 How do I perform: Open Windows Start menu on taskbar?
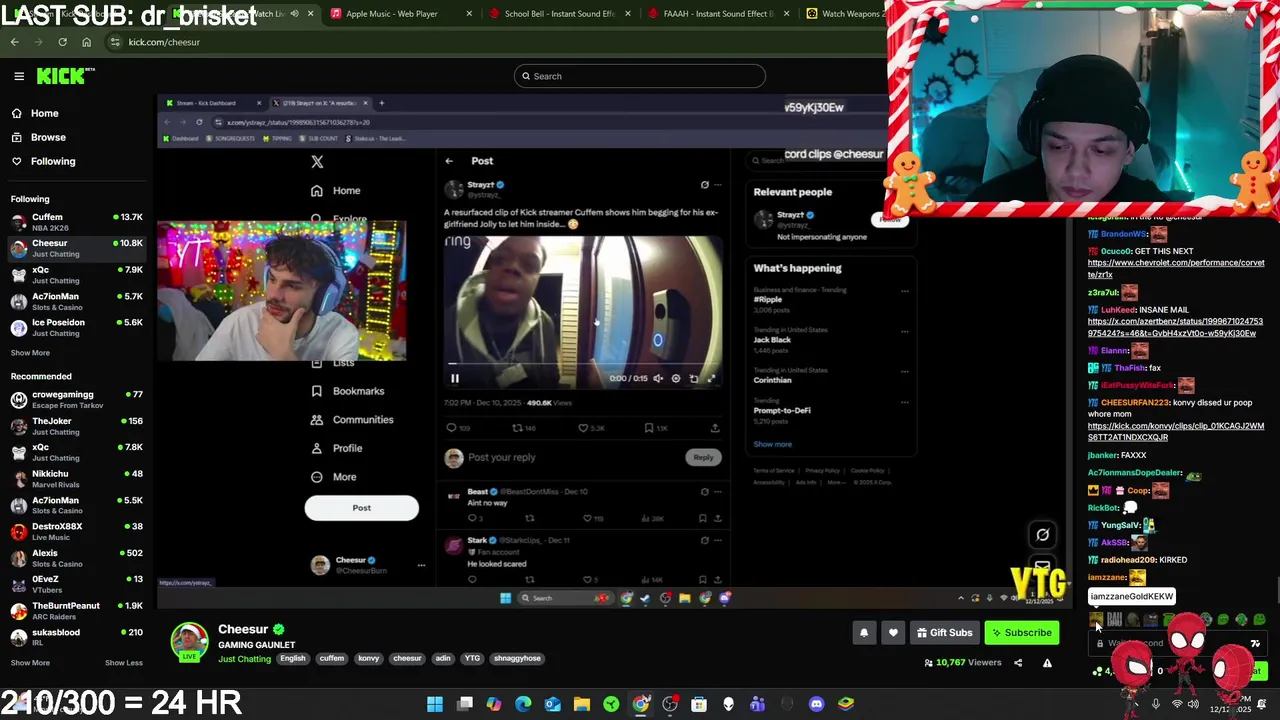coord(435,704)
